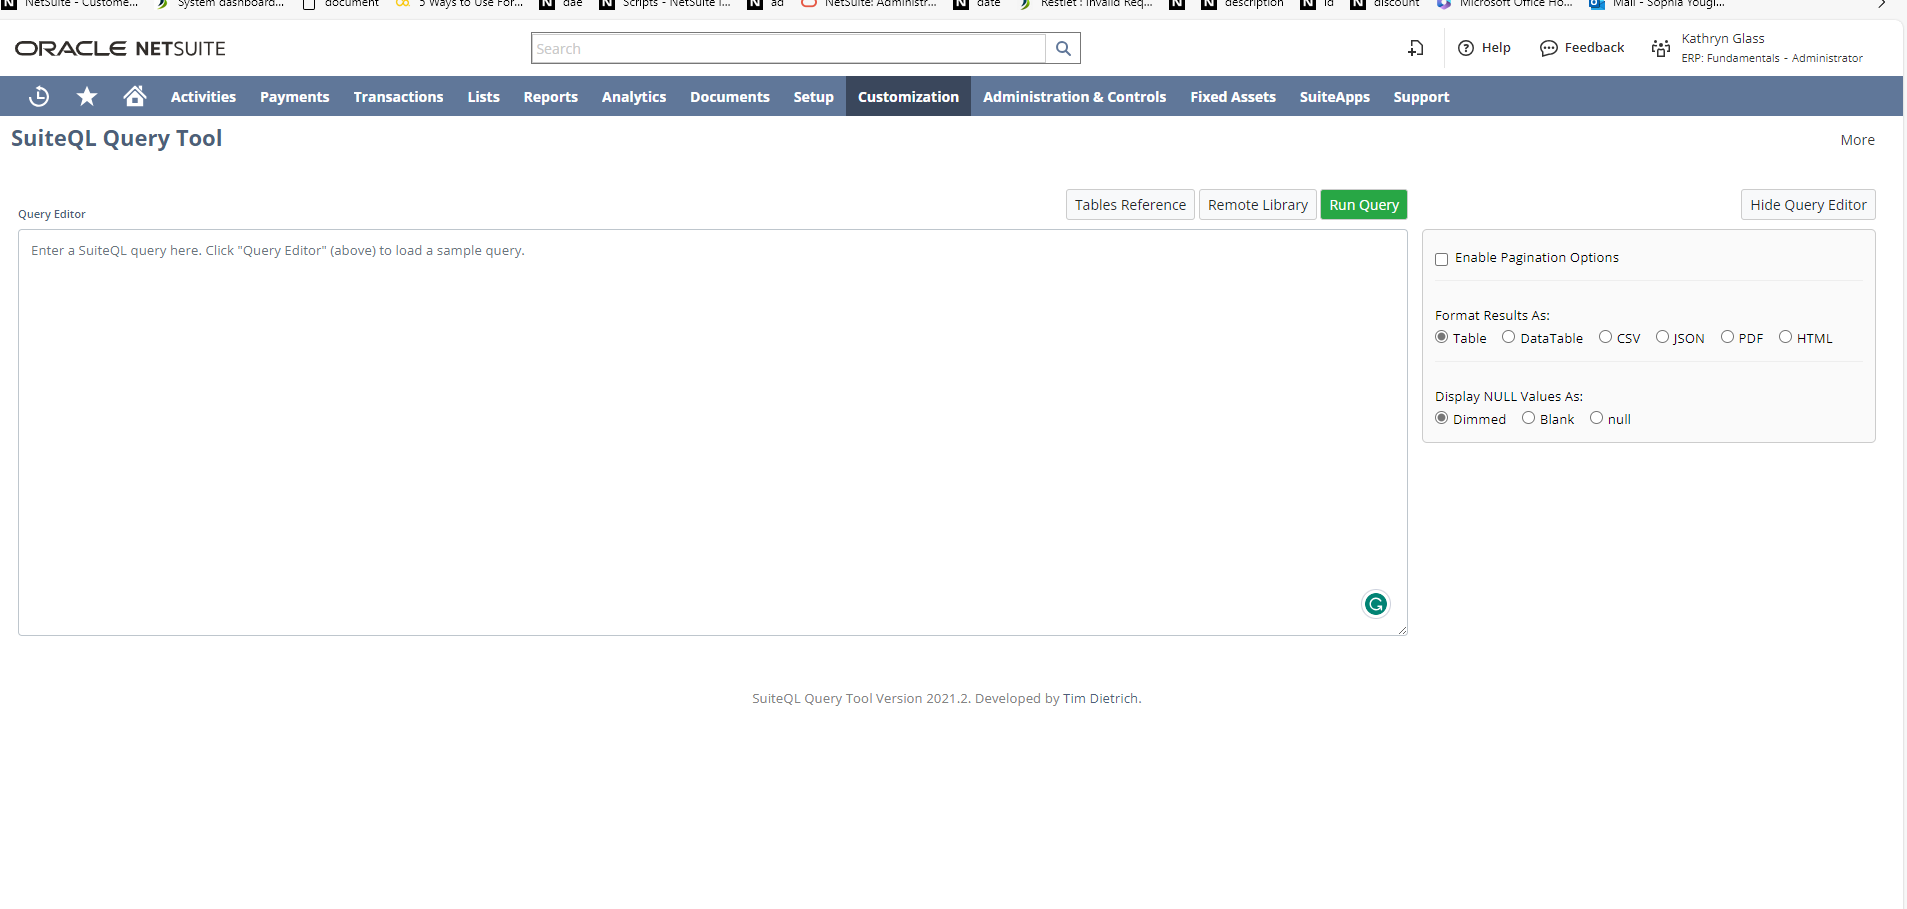Click the green Grammarly icon in editor
The width and height of the screenshot is (1907, 909).
click(1376, 604)
